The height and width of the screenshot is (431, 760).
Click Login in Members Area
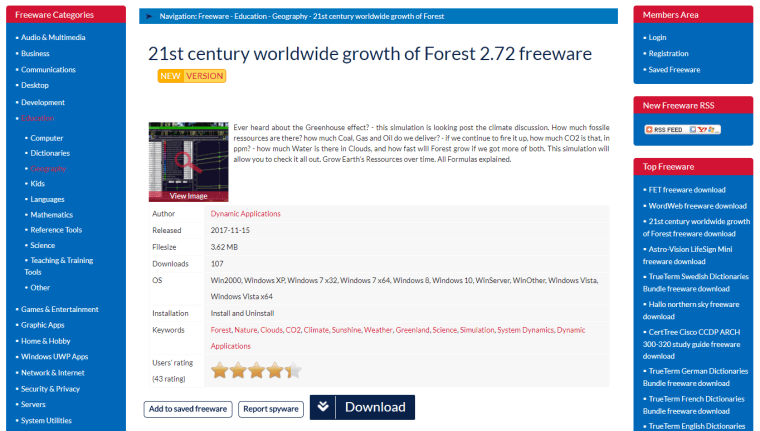point(657,37)
